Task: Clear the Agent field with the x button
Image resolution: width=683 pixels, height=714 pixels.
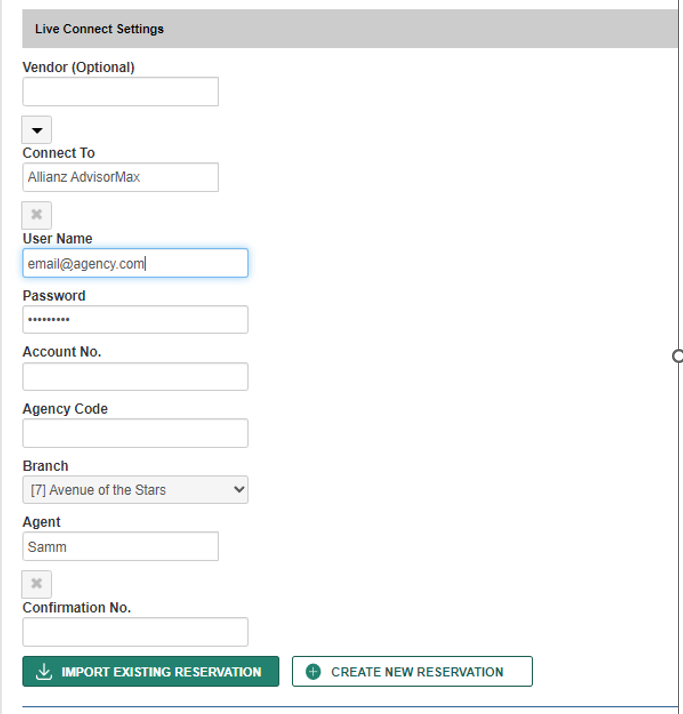Action: (x=36, y=584)
